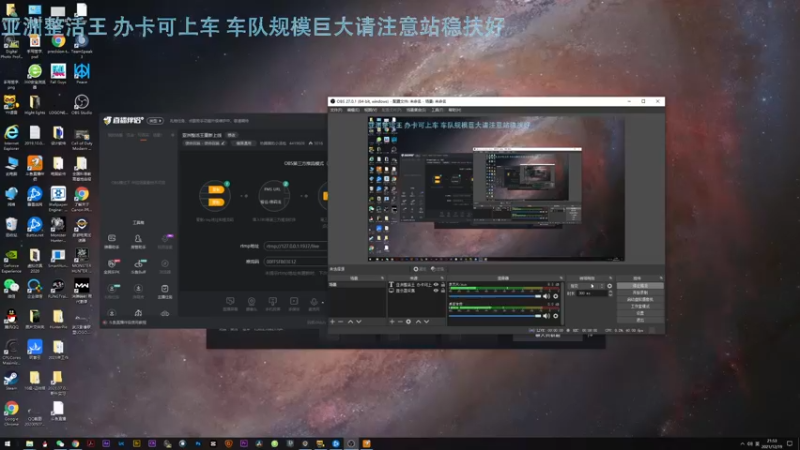Remove selected scene with minus in Scenes panel
800x450 pixels.
point(341,322)
